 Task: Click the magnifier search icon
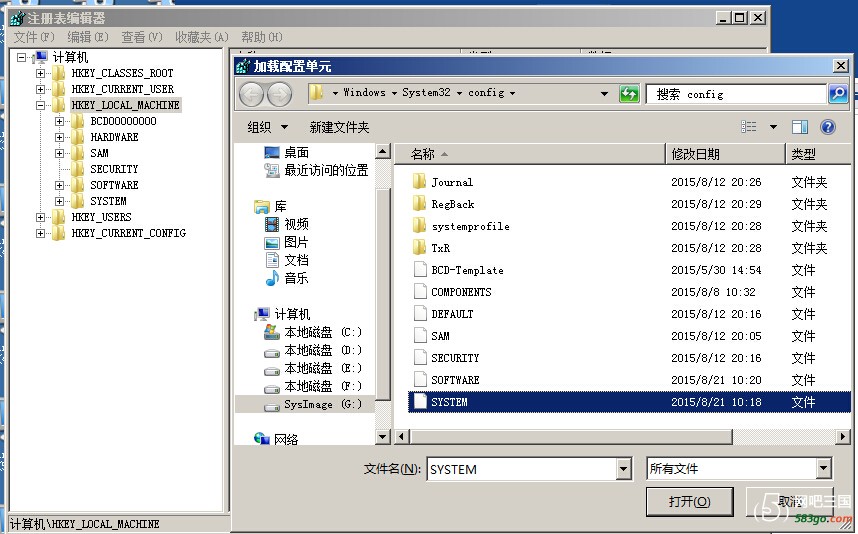838,94
